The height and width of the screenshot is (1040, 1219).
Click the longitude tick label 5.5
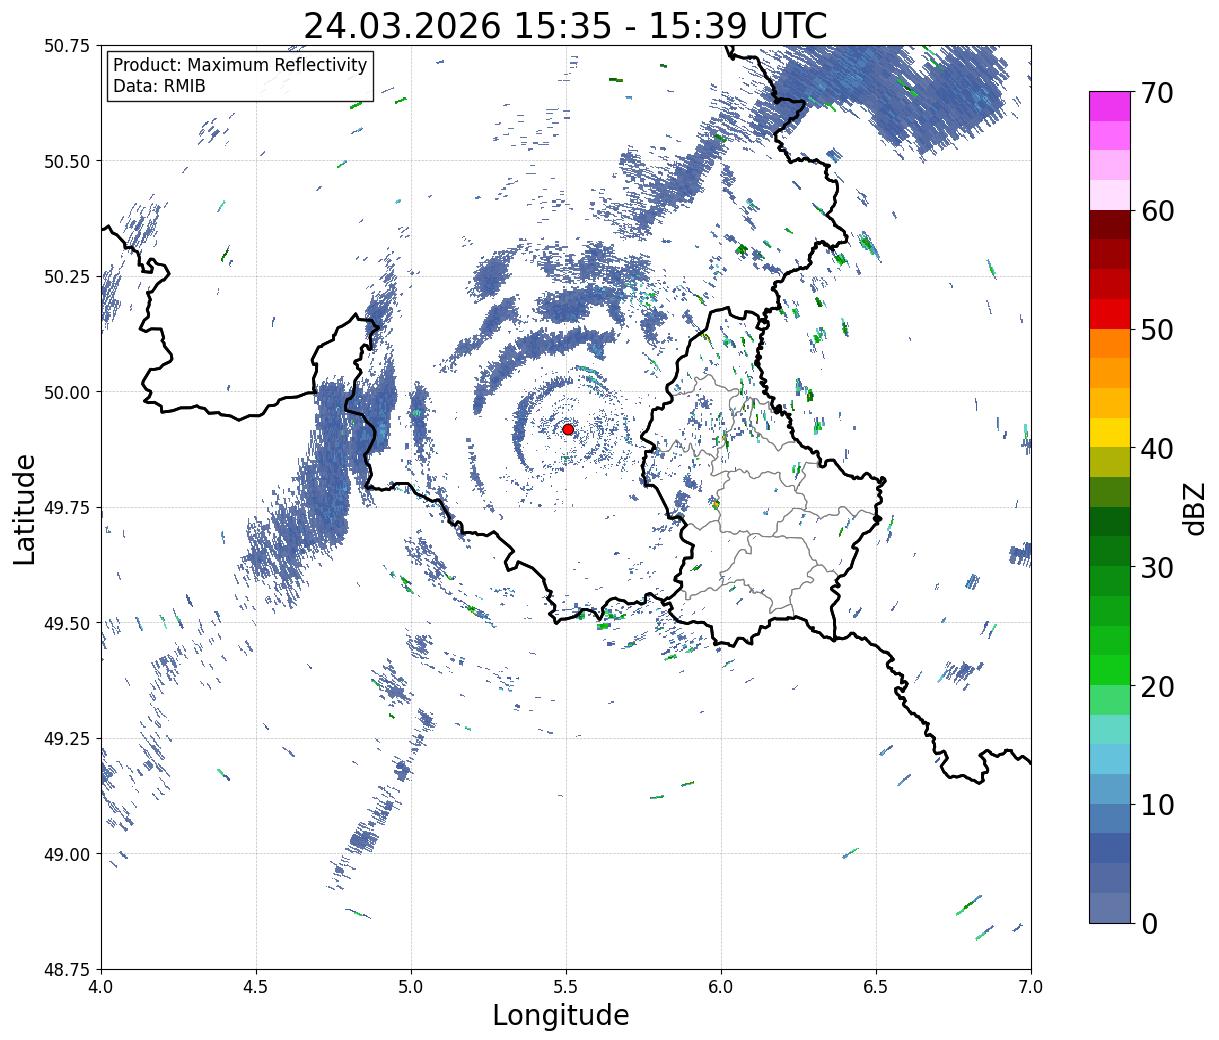[x=566, y=987]
